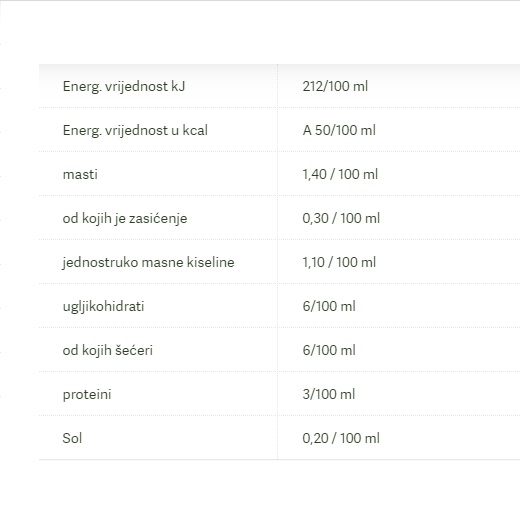Select the 0,30 / 100 ml value

[341, 218]
